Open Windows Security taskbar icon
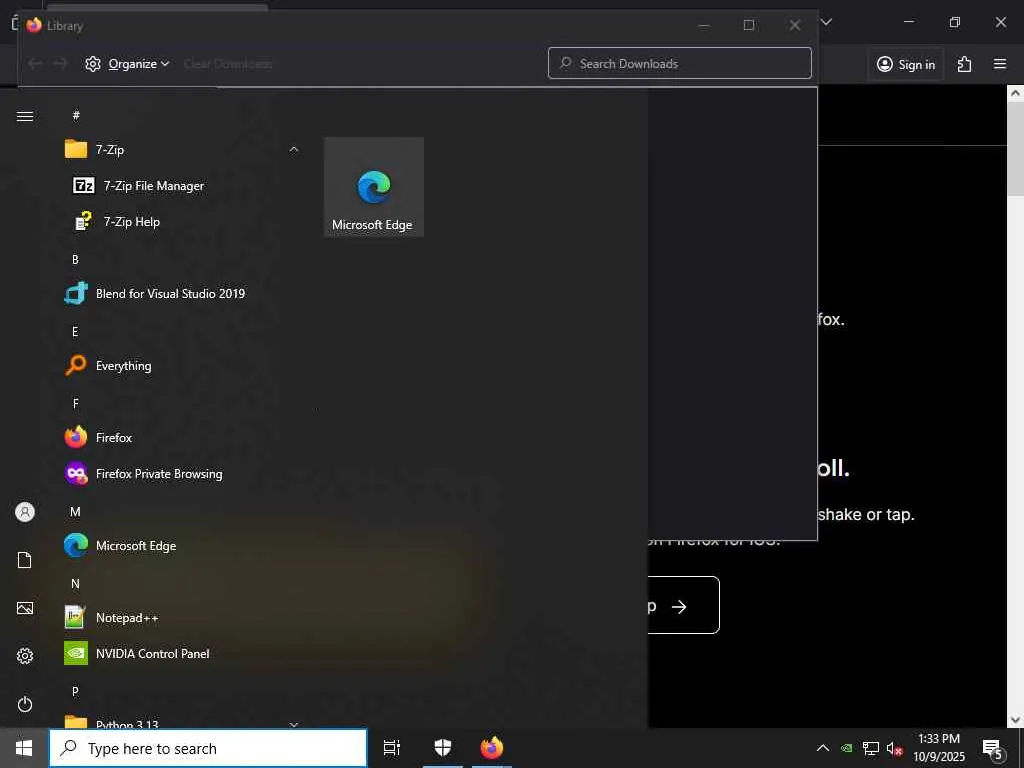The image size is (1024, 768). point(443,748)
